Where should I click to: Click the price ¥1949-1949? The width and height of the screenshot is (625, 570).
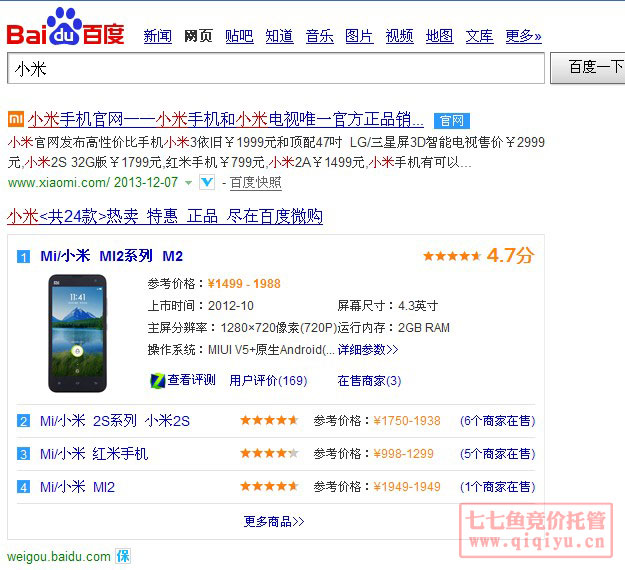(407, 487)
